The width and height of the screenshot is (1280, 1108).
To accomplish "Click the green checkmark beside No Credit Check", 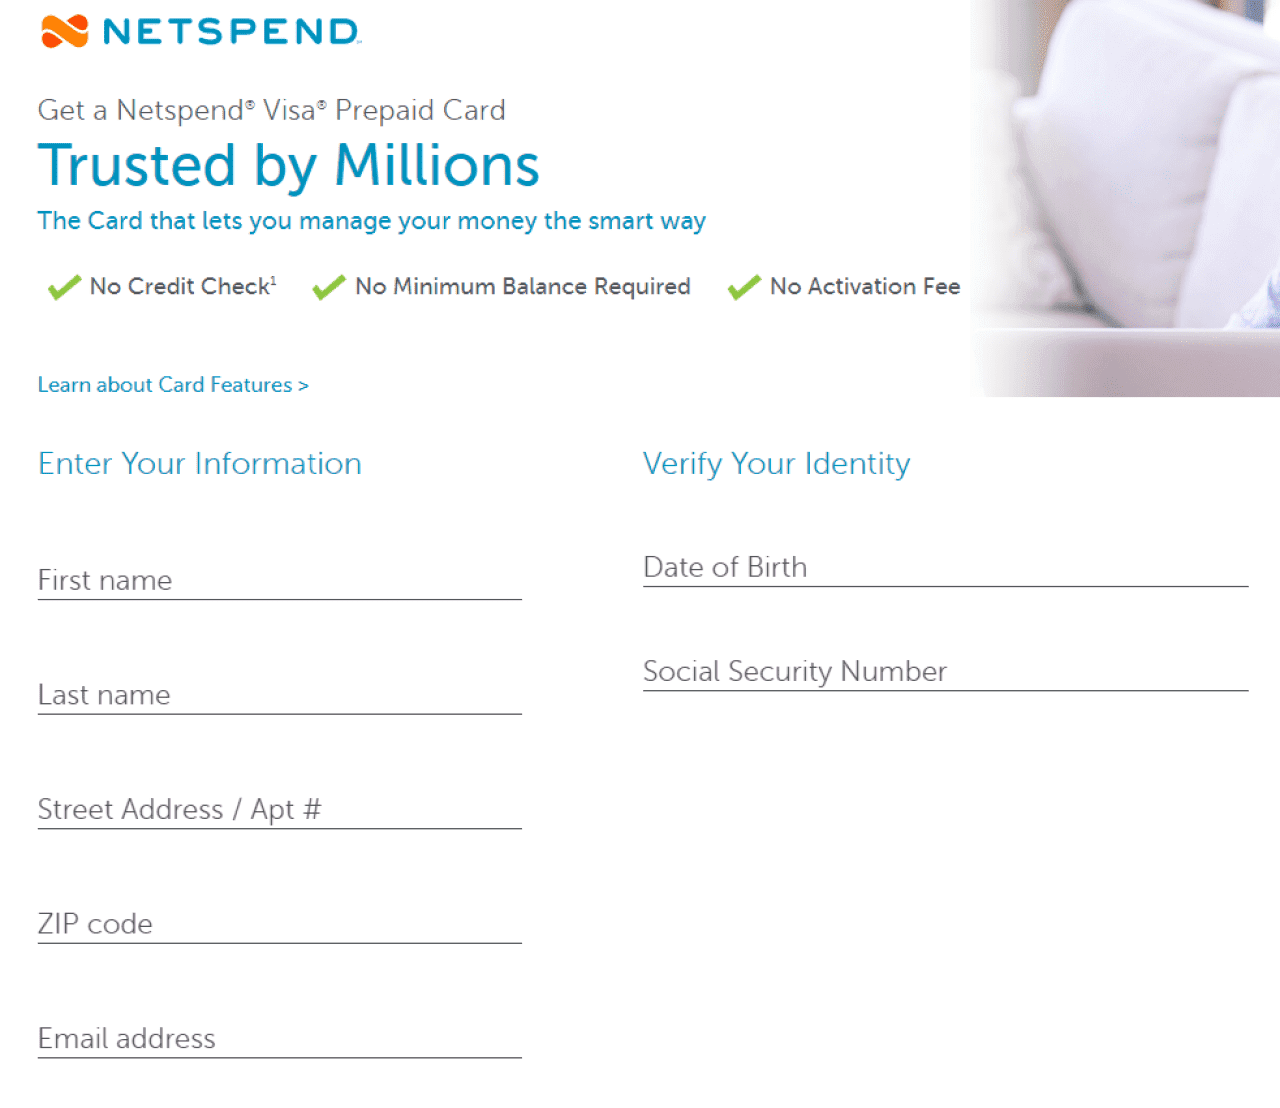I will pyautogui.click(x=62, y=287).
